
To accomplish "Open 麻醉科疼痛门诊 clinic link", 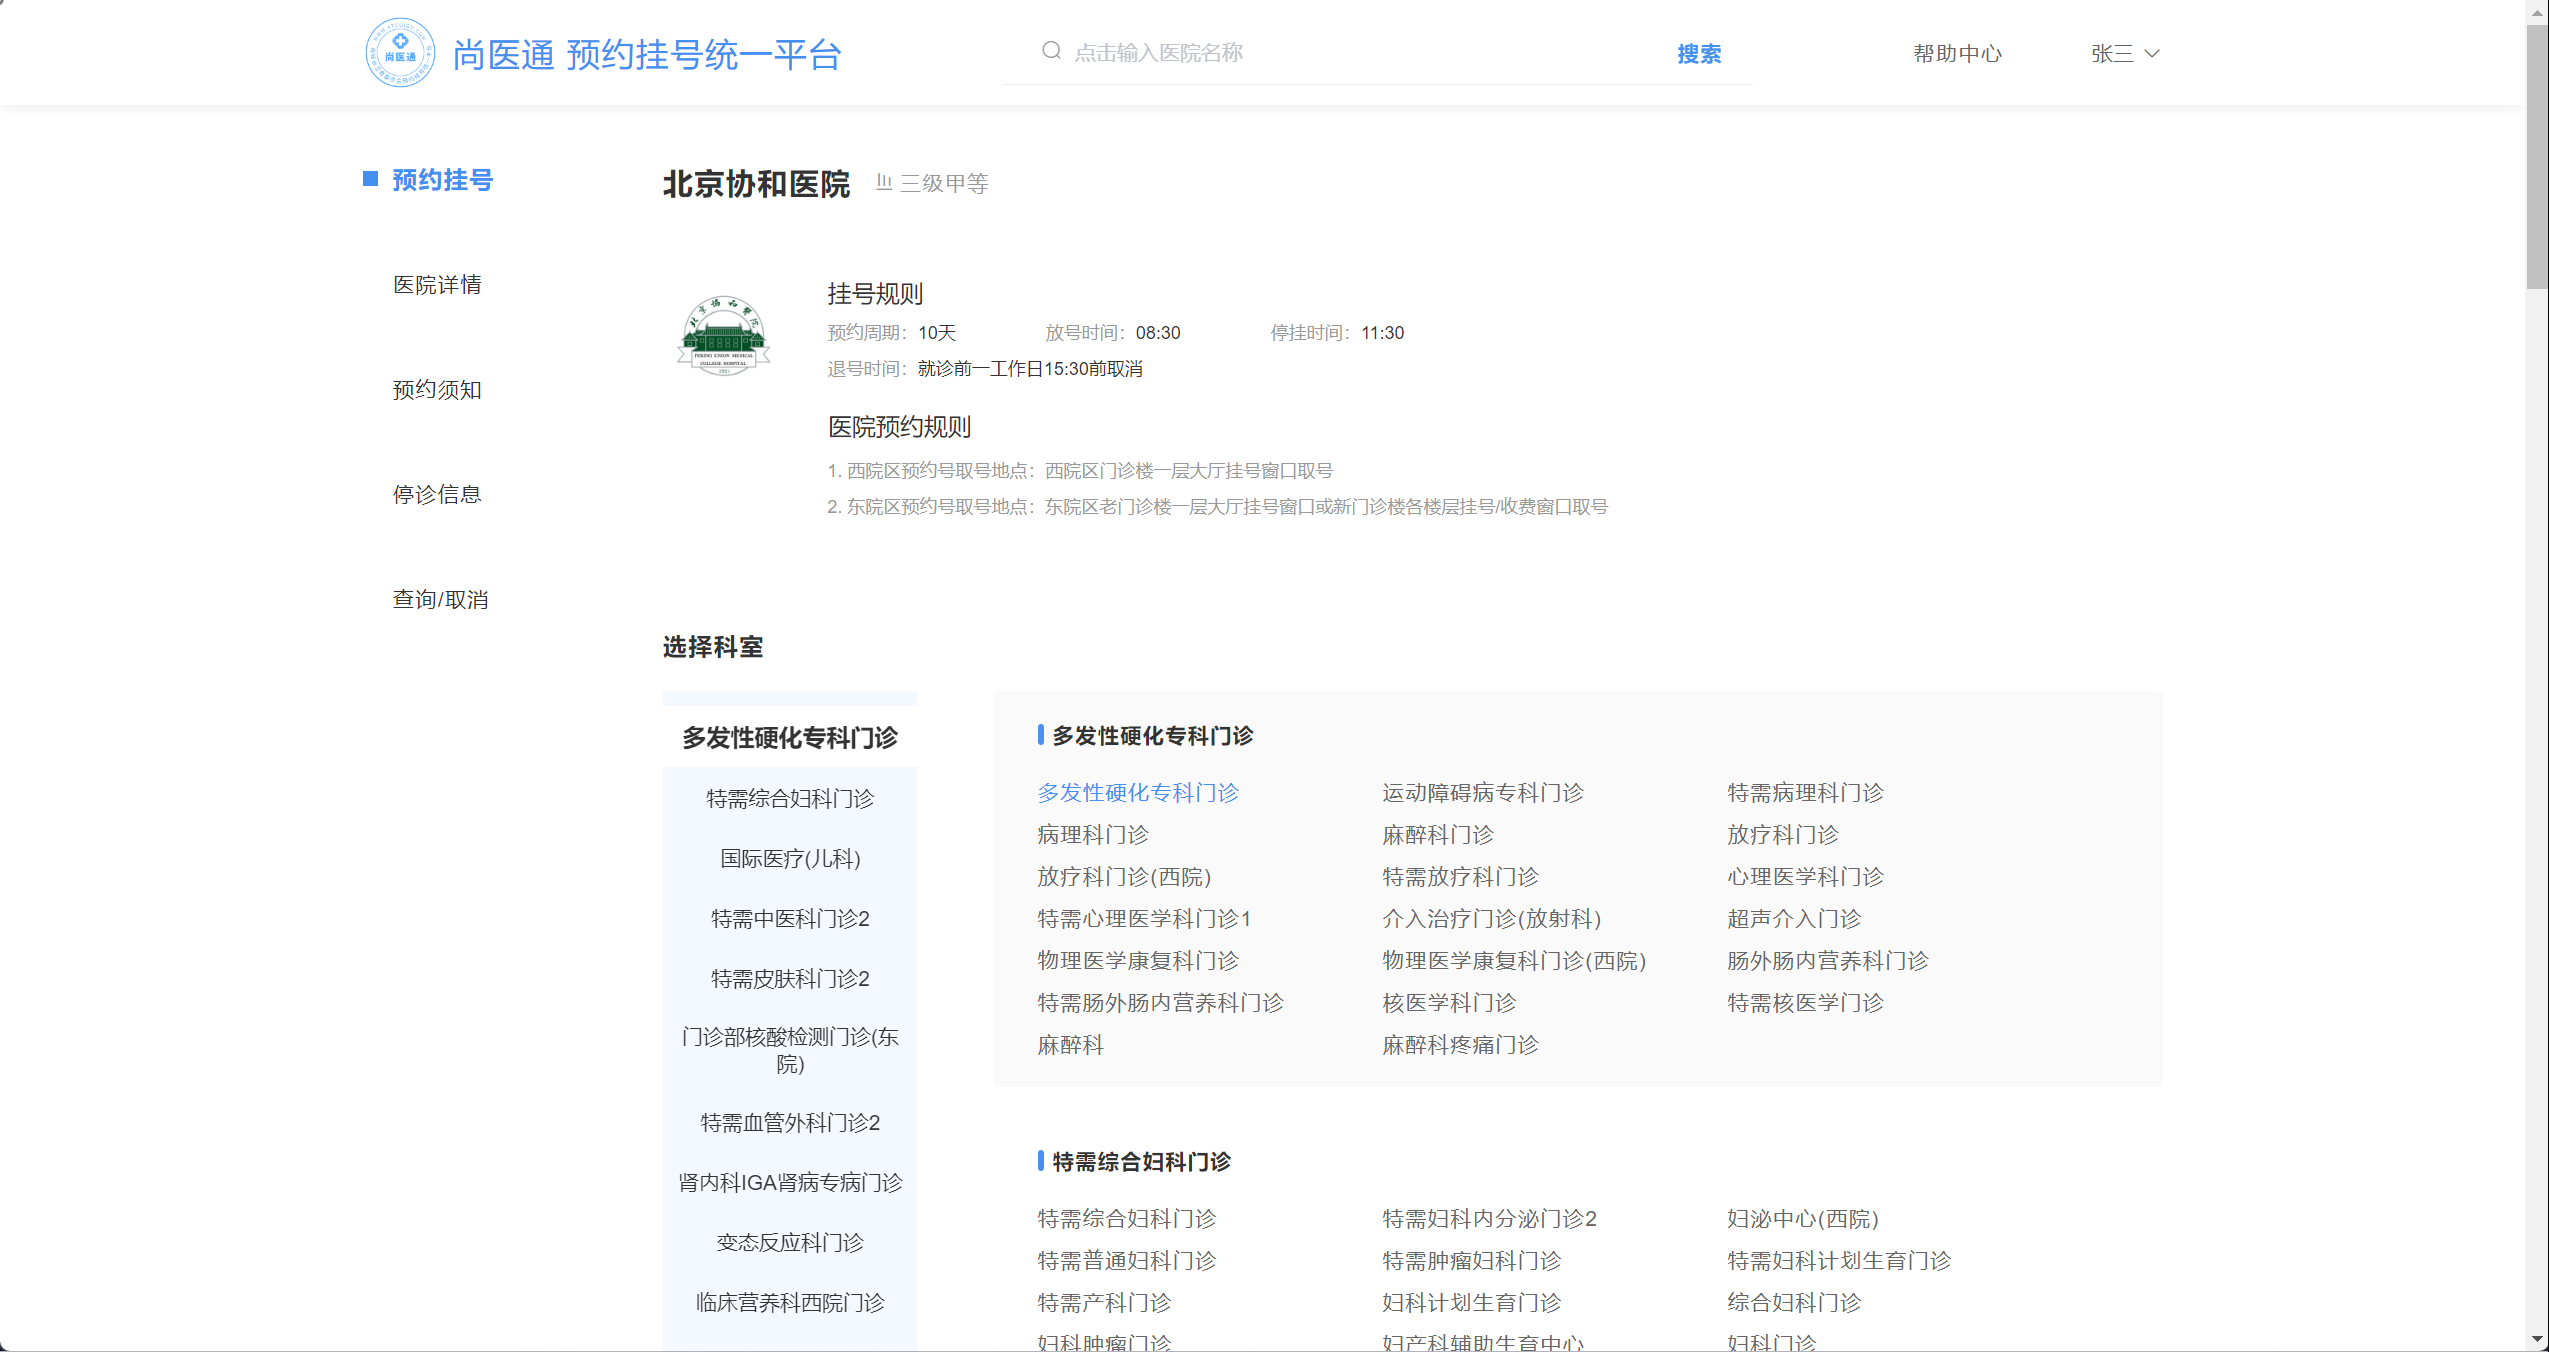I will pyautogui.click(x=1460, y=1044).
